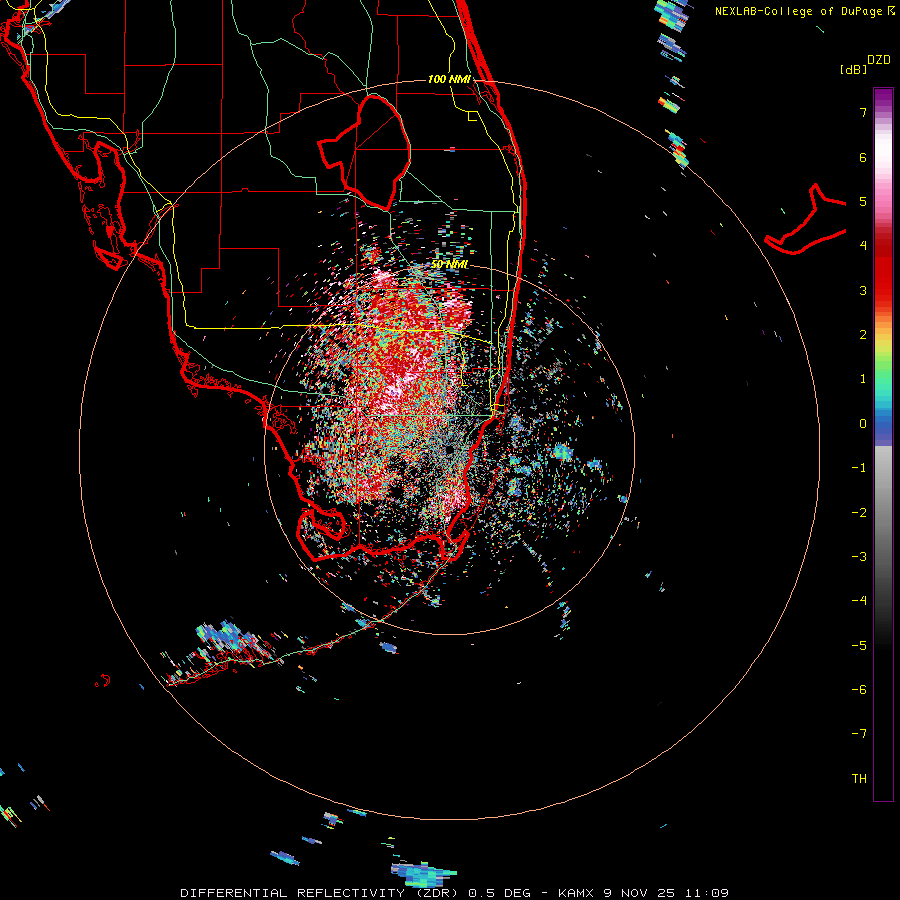Screen dimensions: 900x900
Task: Click the 5 tick label on color scale
Action: pyautogui.click(x=863, y=201)
